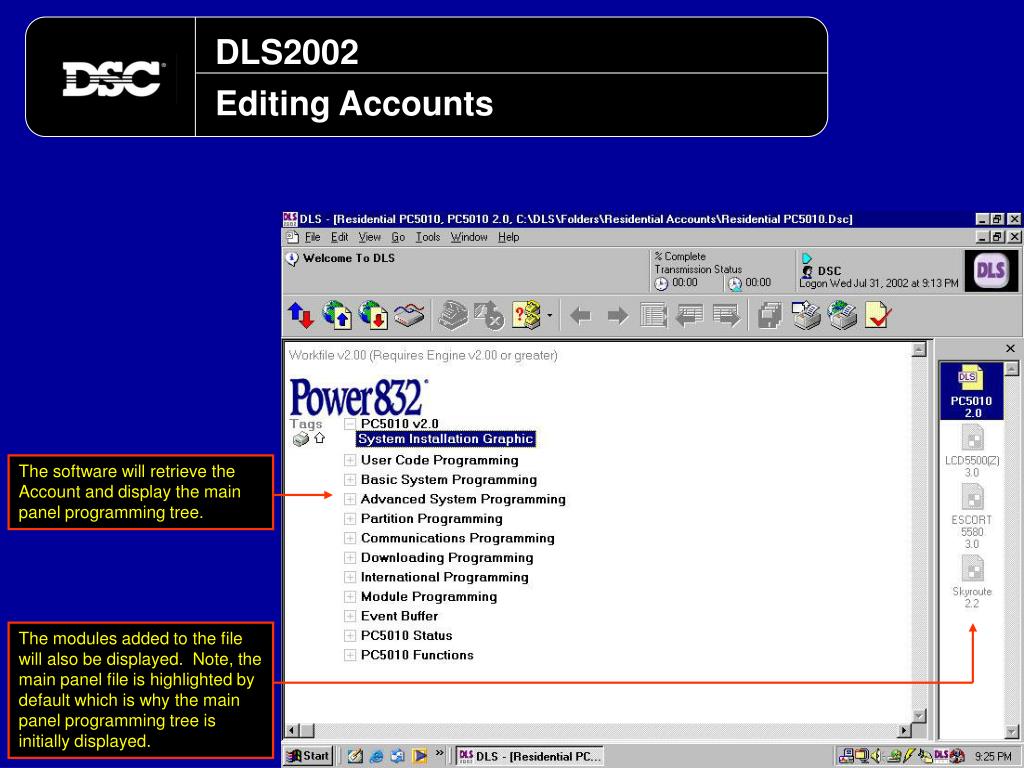This screenshot has height=768, width=1024.
Task: Open the Tools menu
Action: click(x=428, y=237)
